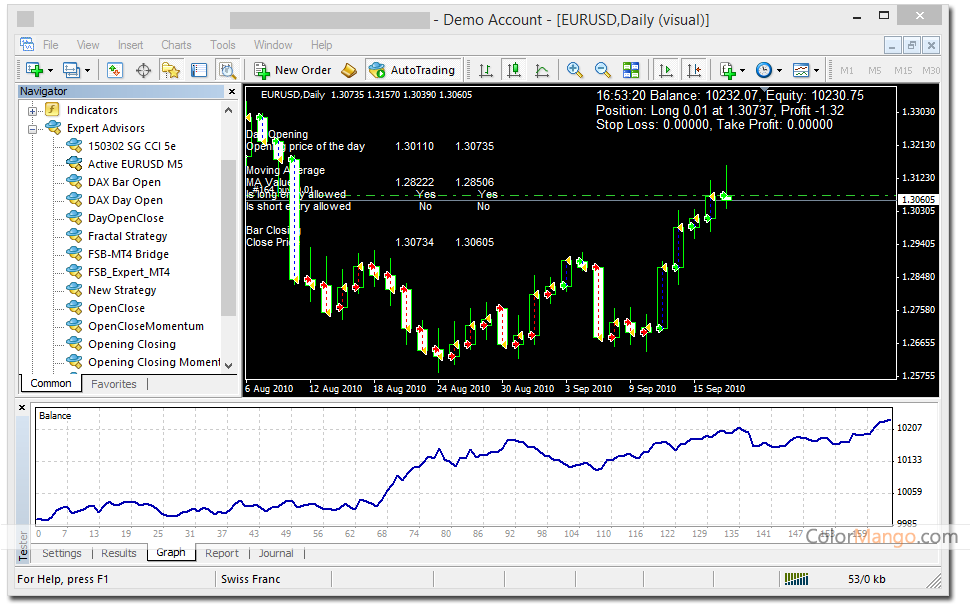Collapse the Expert Advisors tree node

click(x=32, y=129)
